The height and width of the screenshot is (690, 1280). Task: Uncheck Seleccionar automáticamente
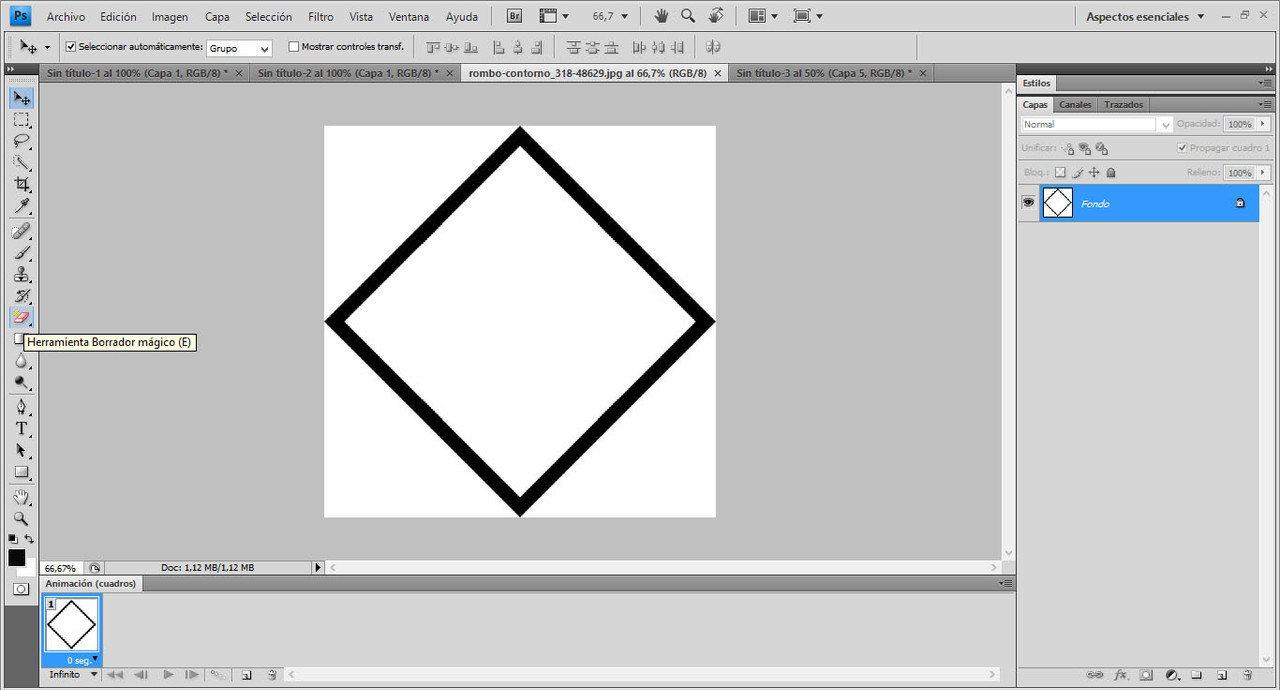click(71, 47)
